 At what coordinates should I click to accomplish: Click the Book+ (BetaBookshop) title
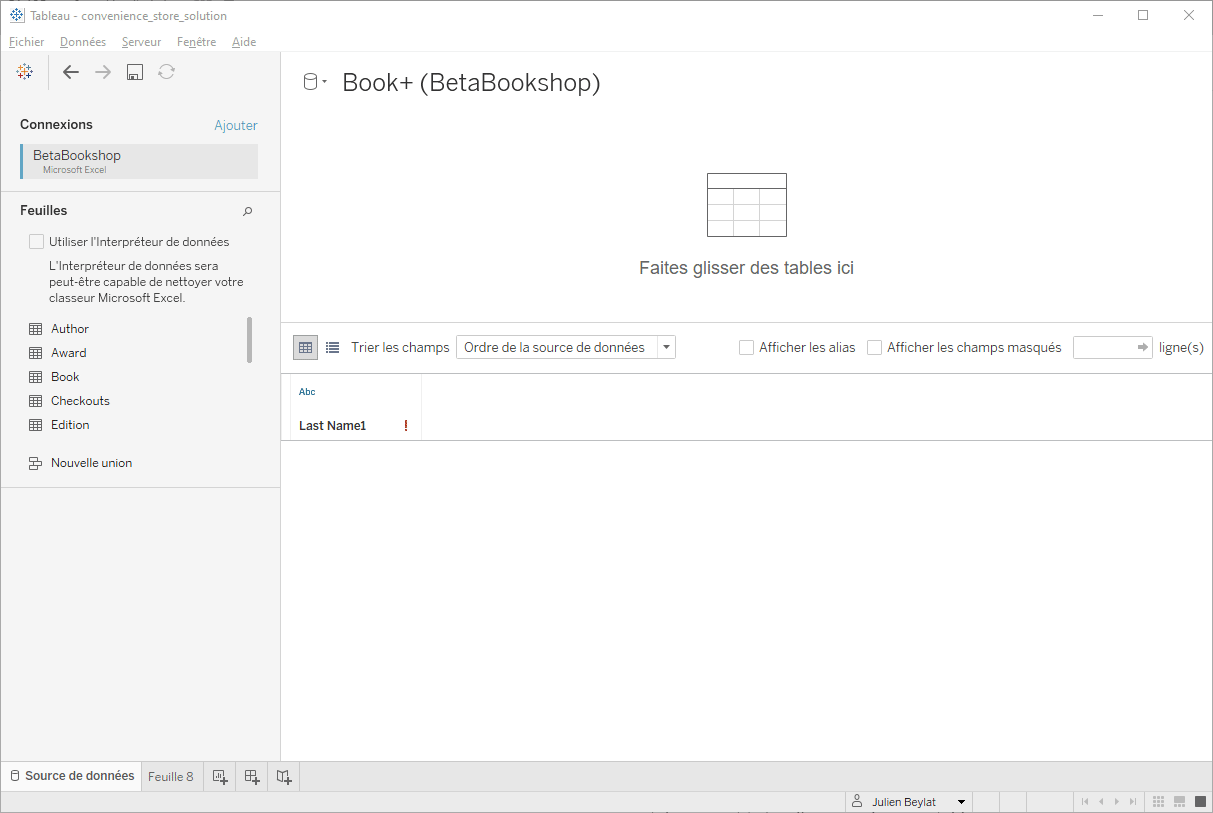click(471, 82)
